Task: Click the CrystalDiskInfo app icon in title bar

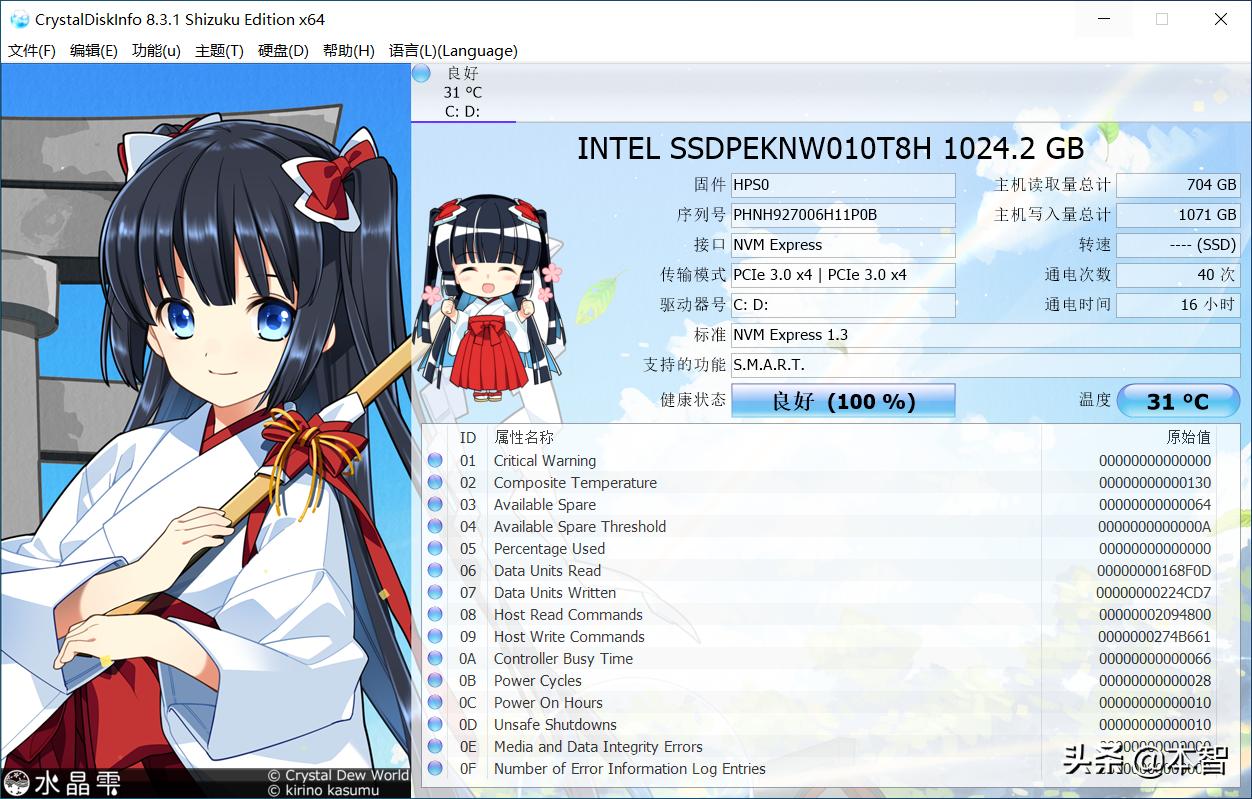Action: 19,19
